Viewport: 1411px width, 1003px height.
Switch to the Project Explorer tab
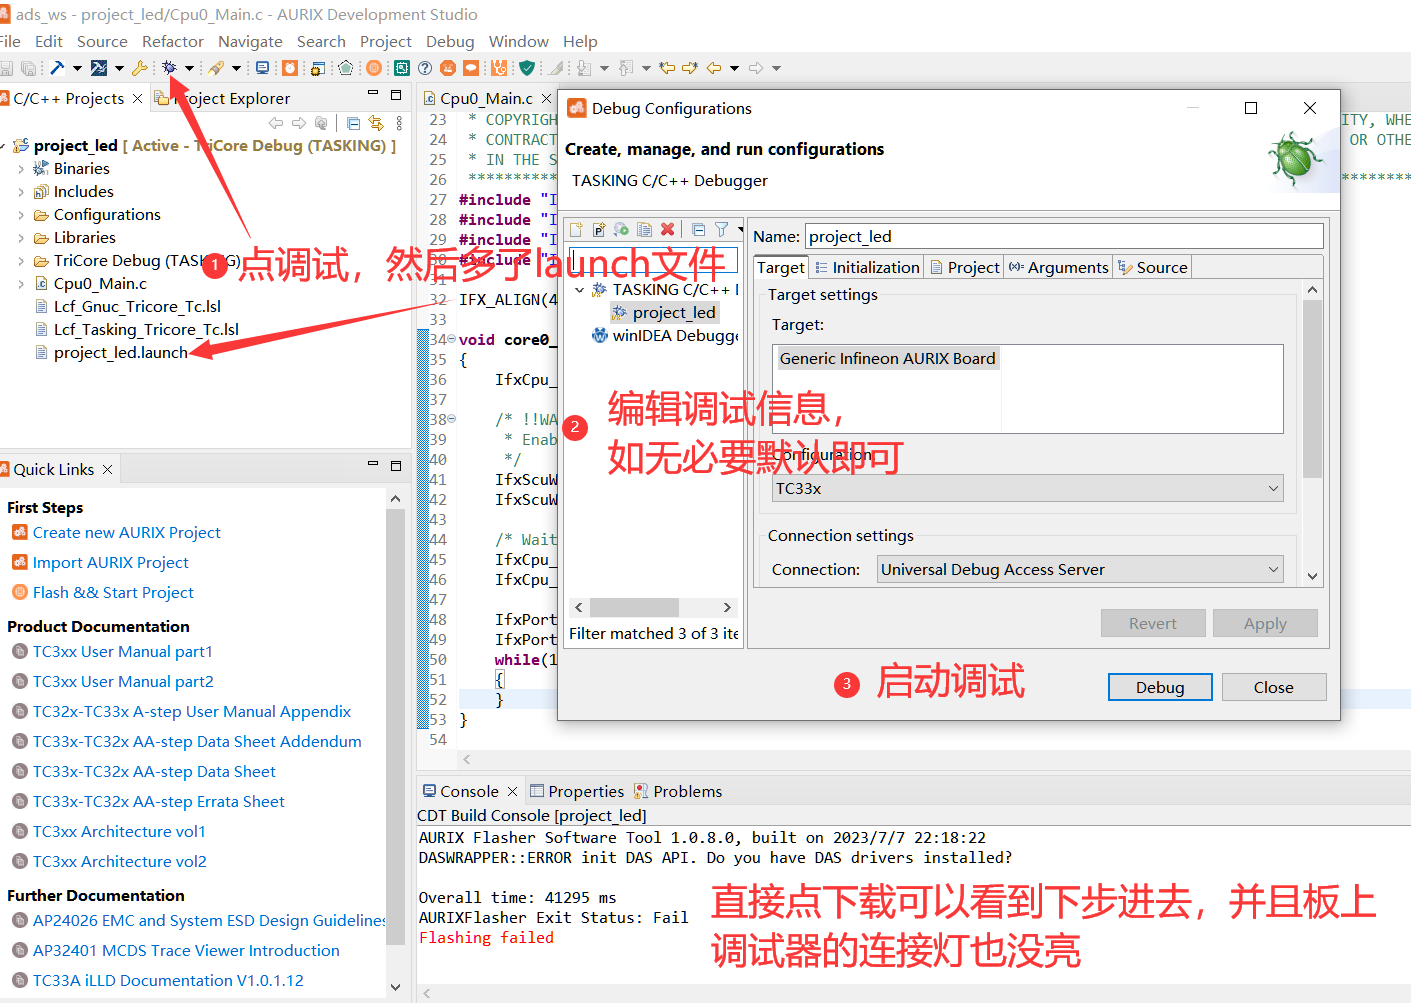(x=223, y=99)
